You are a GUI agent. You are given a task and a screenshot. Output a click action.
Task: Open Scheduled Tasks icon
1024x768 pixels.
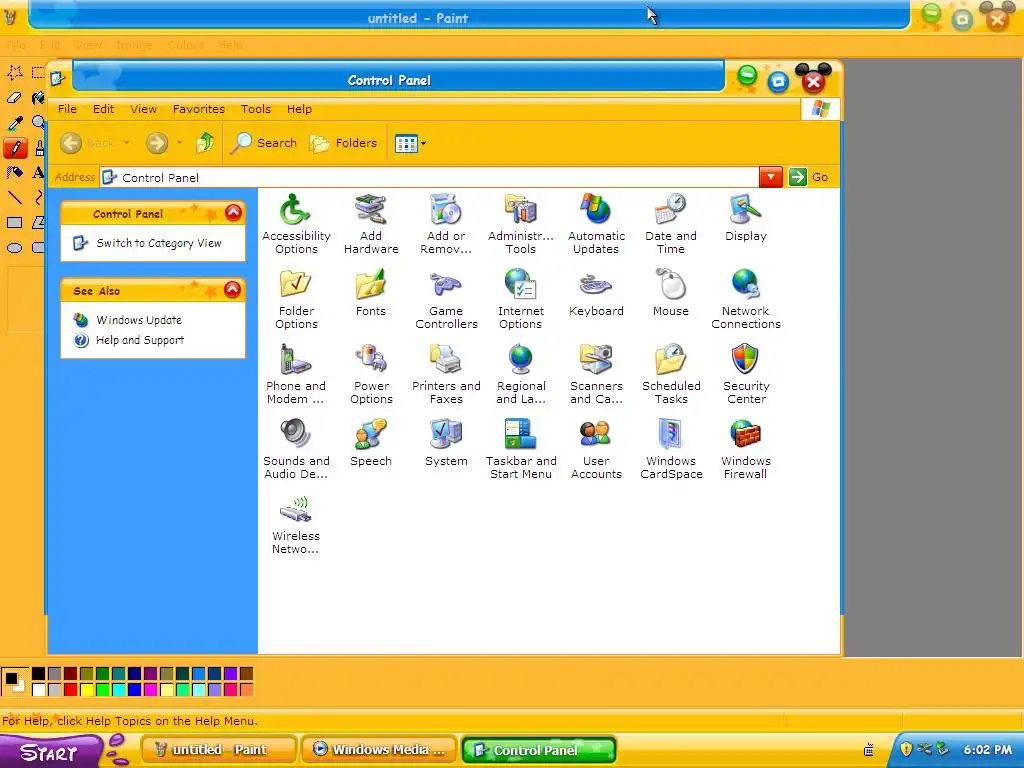[x=671, y=374]
